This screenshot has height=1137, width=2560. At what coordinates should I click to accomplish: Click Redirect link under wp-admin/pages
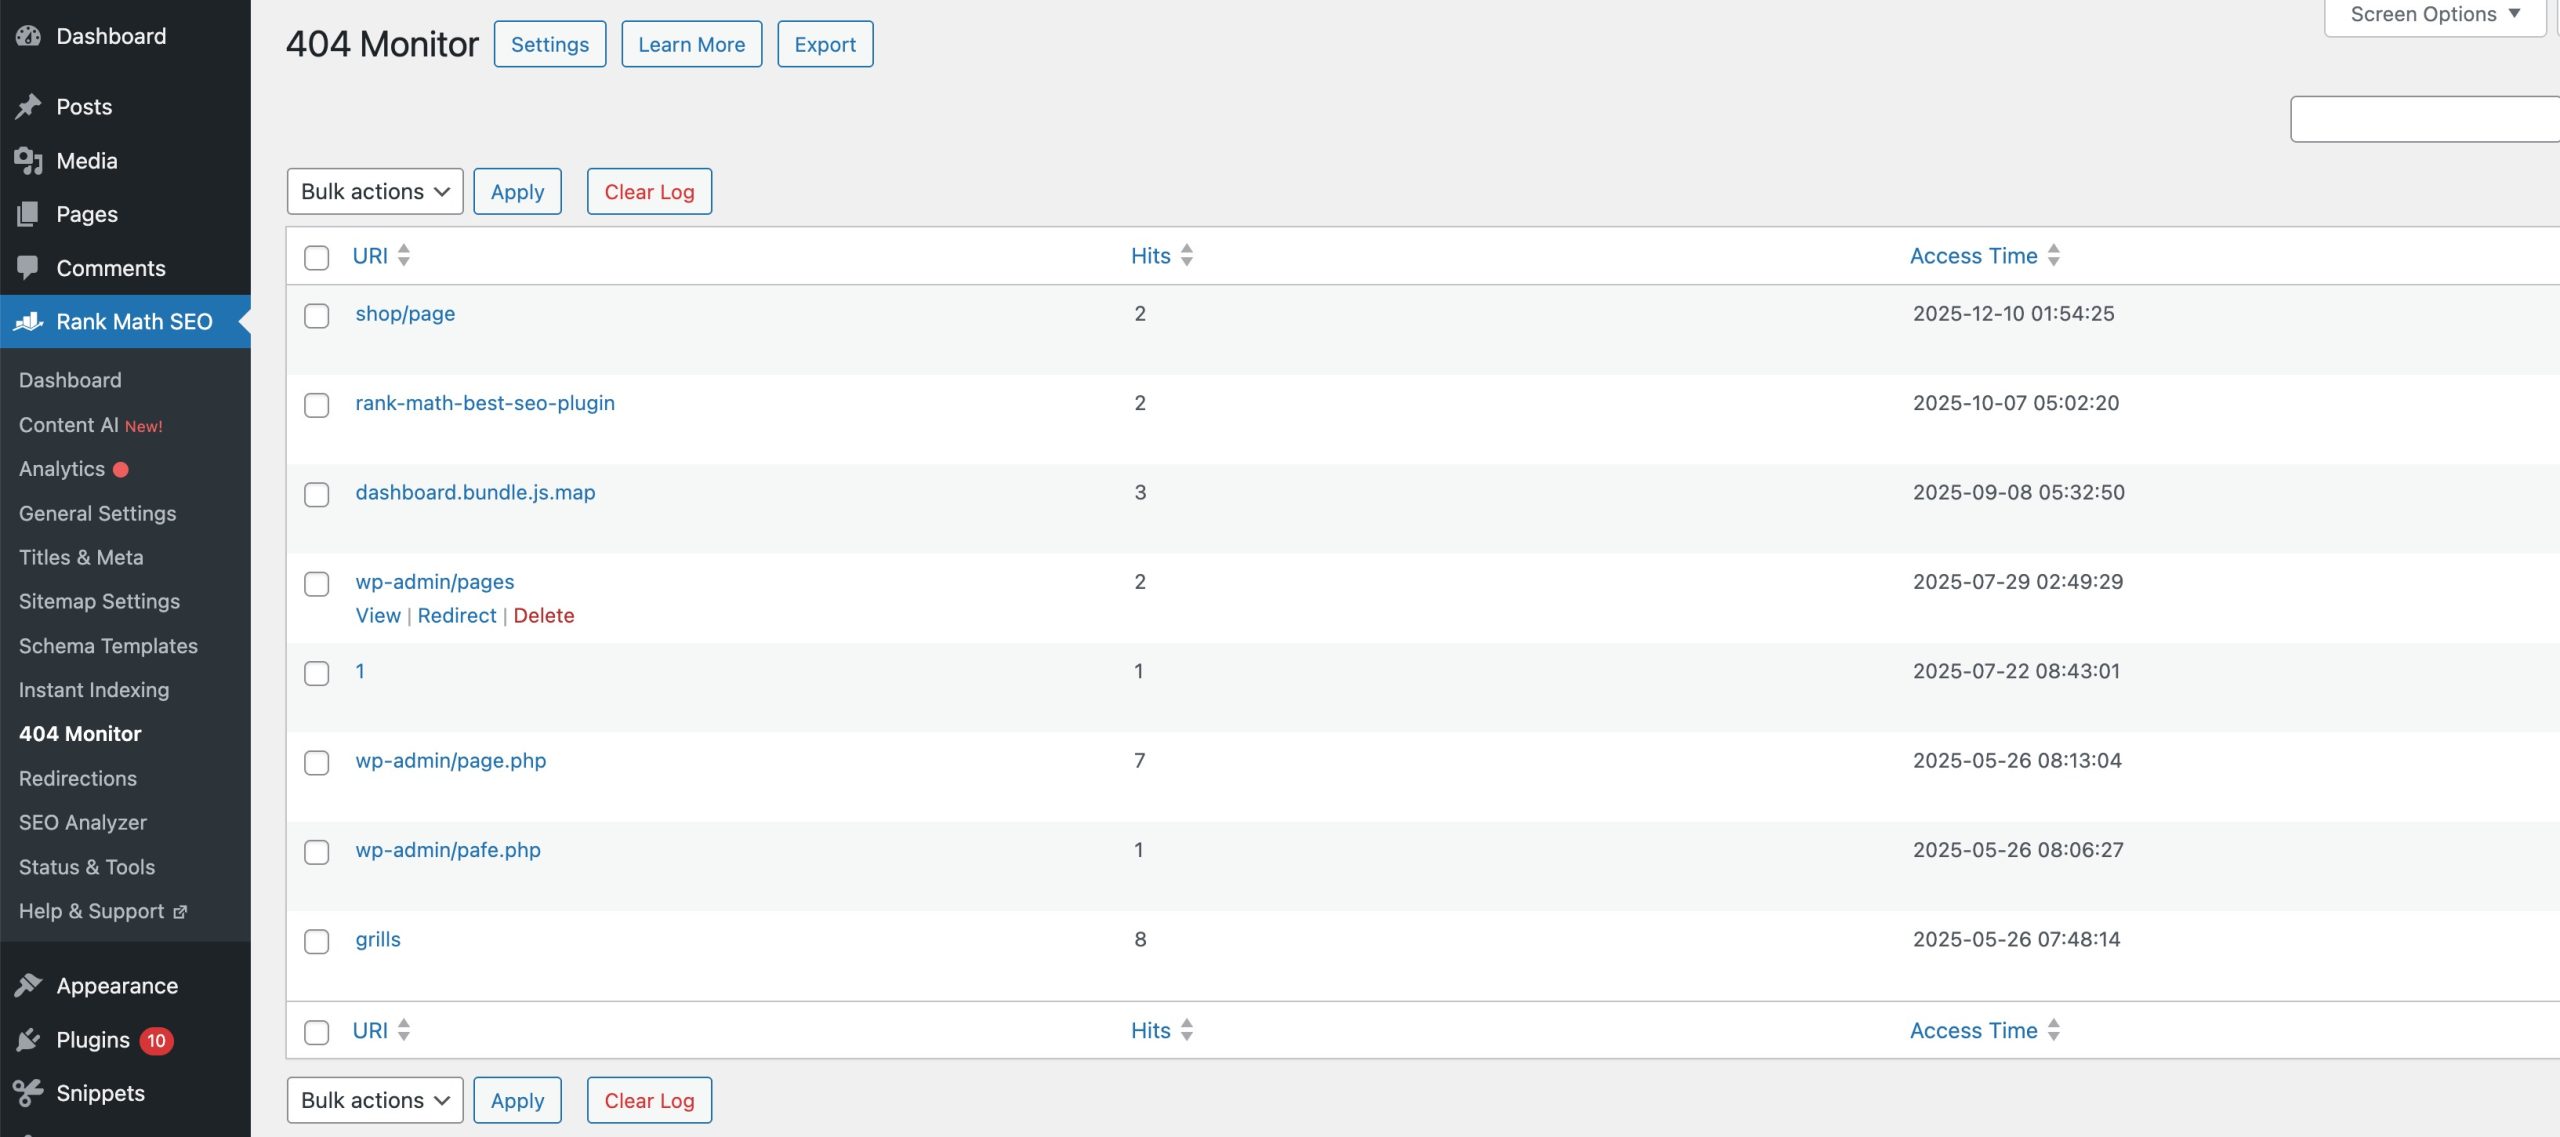pyautogui.click(x=457, y=615)
